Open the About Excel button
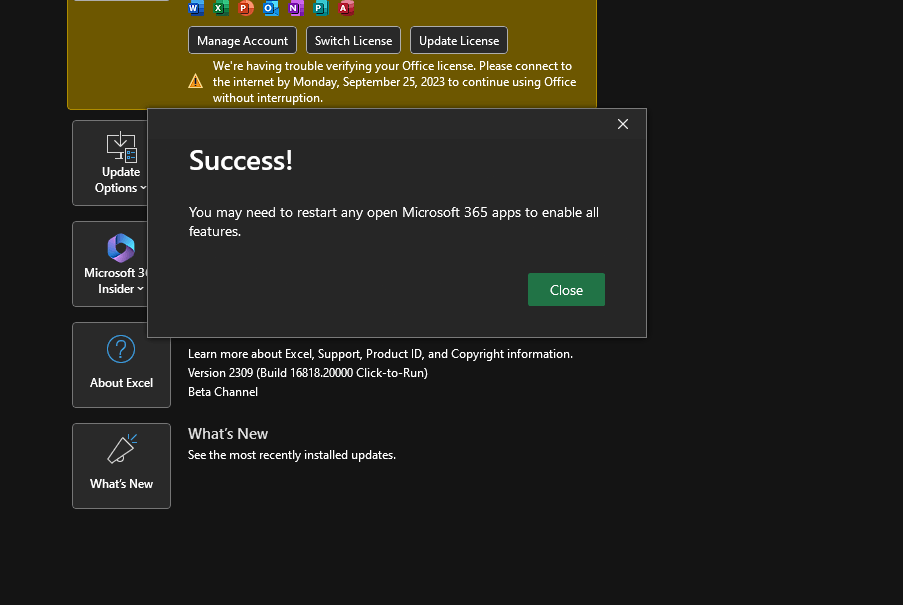 coord(122,365)
